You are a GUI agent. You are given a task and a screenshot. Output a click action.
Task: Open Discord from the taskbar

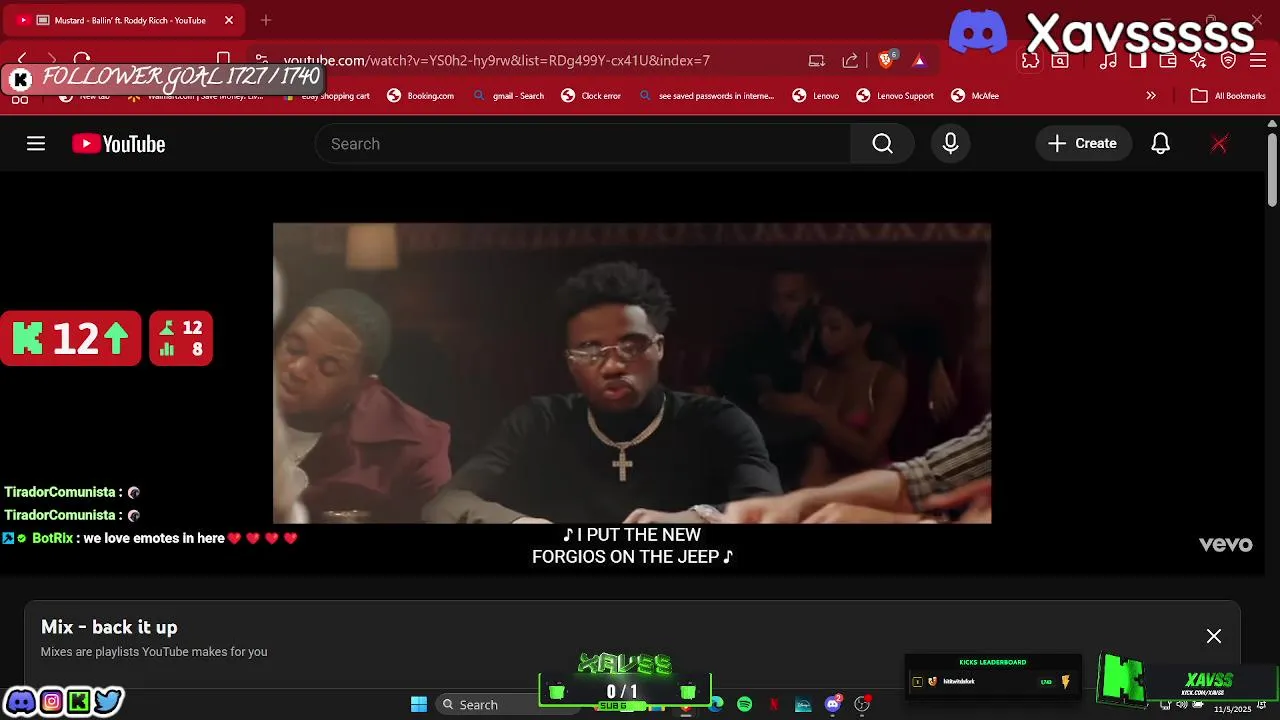tap(833, 704)
